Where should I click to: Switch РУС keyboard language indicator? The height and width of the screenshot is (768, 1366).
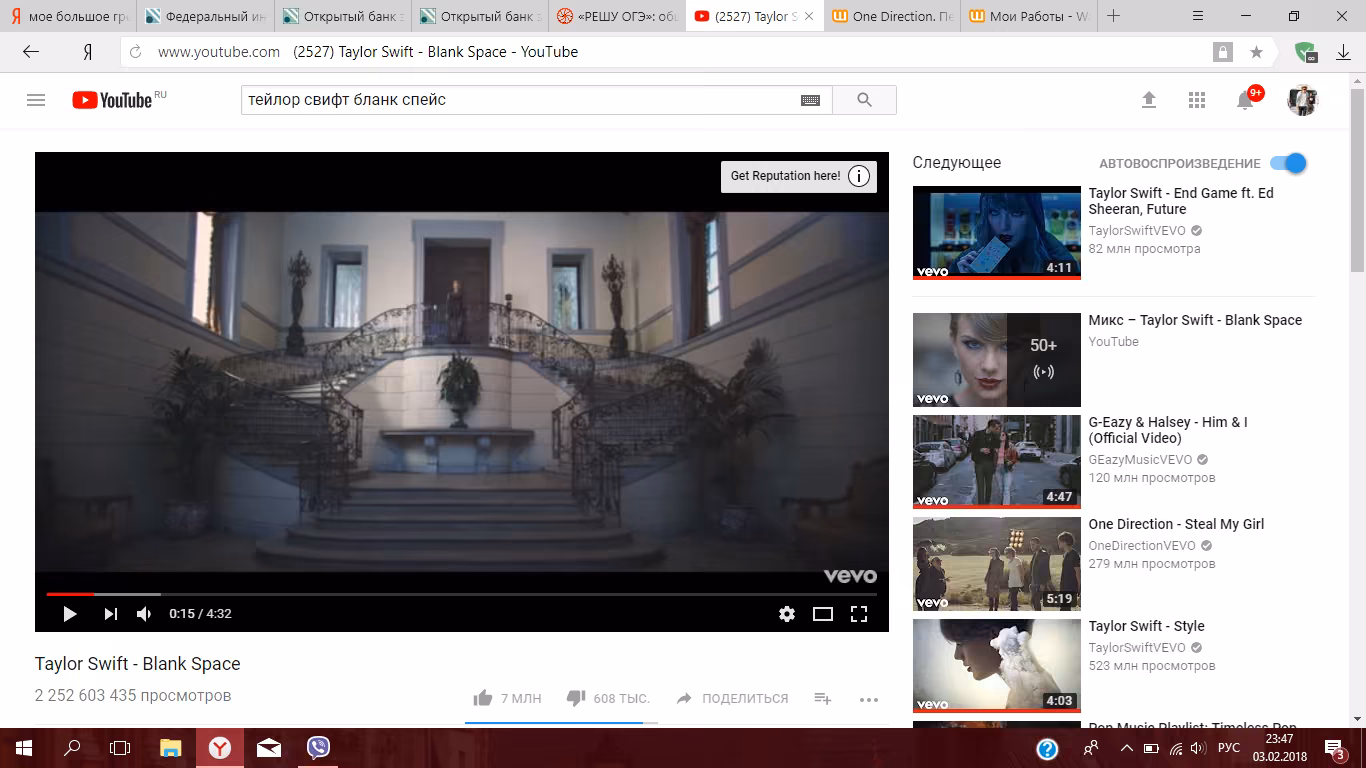(x=1229, y=748)
